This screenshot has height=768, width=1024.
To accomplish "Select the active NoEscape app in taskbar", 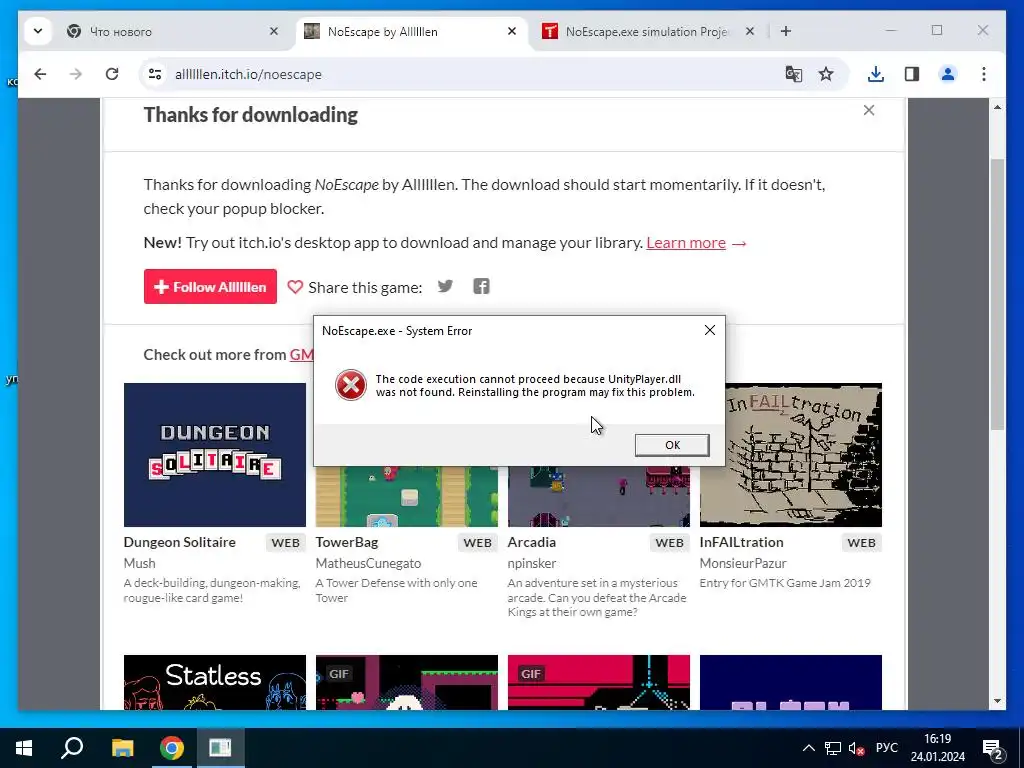I will pyautogui.click(x=220, y=748).
